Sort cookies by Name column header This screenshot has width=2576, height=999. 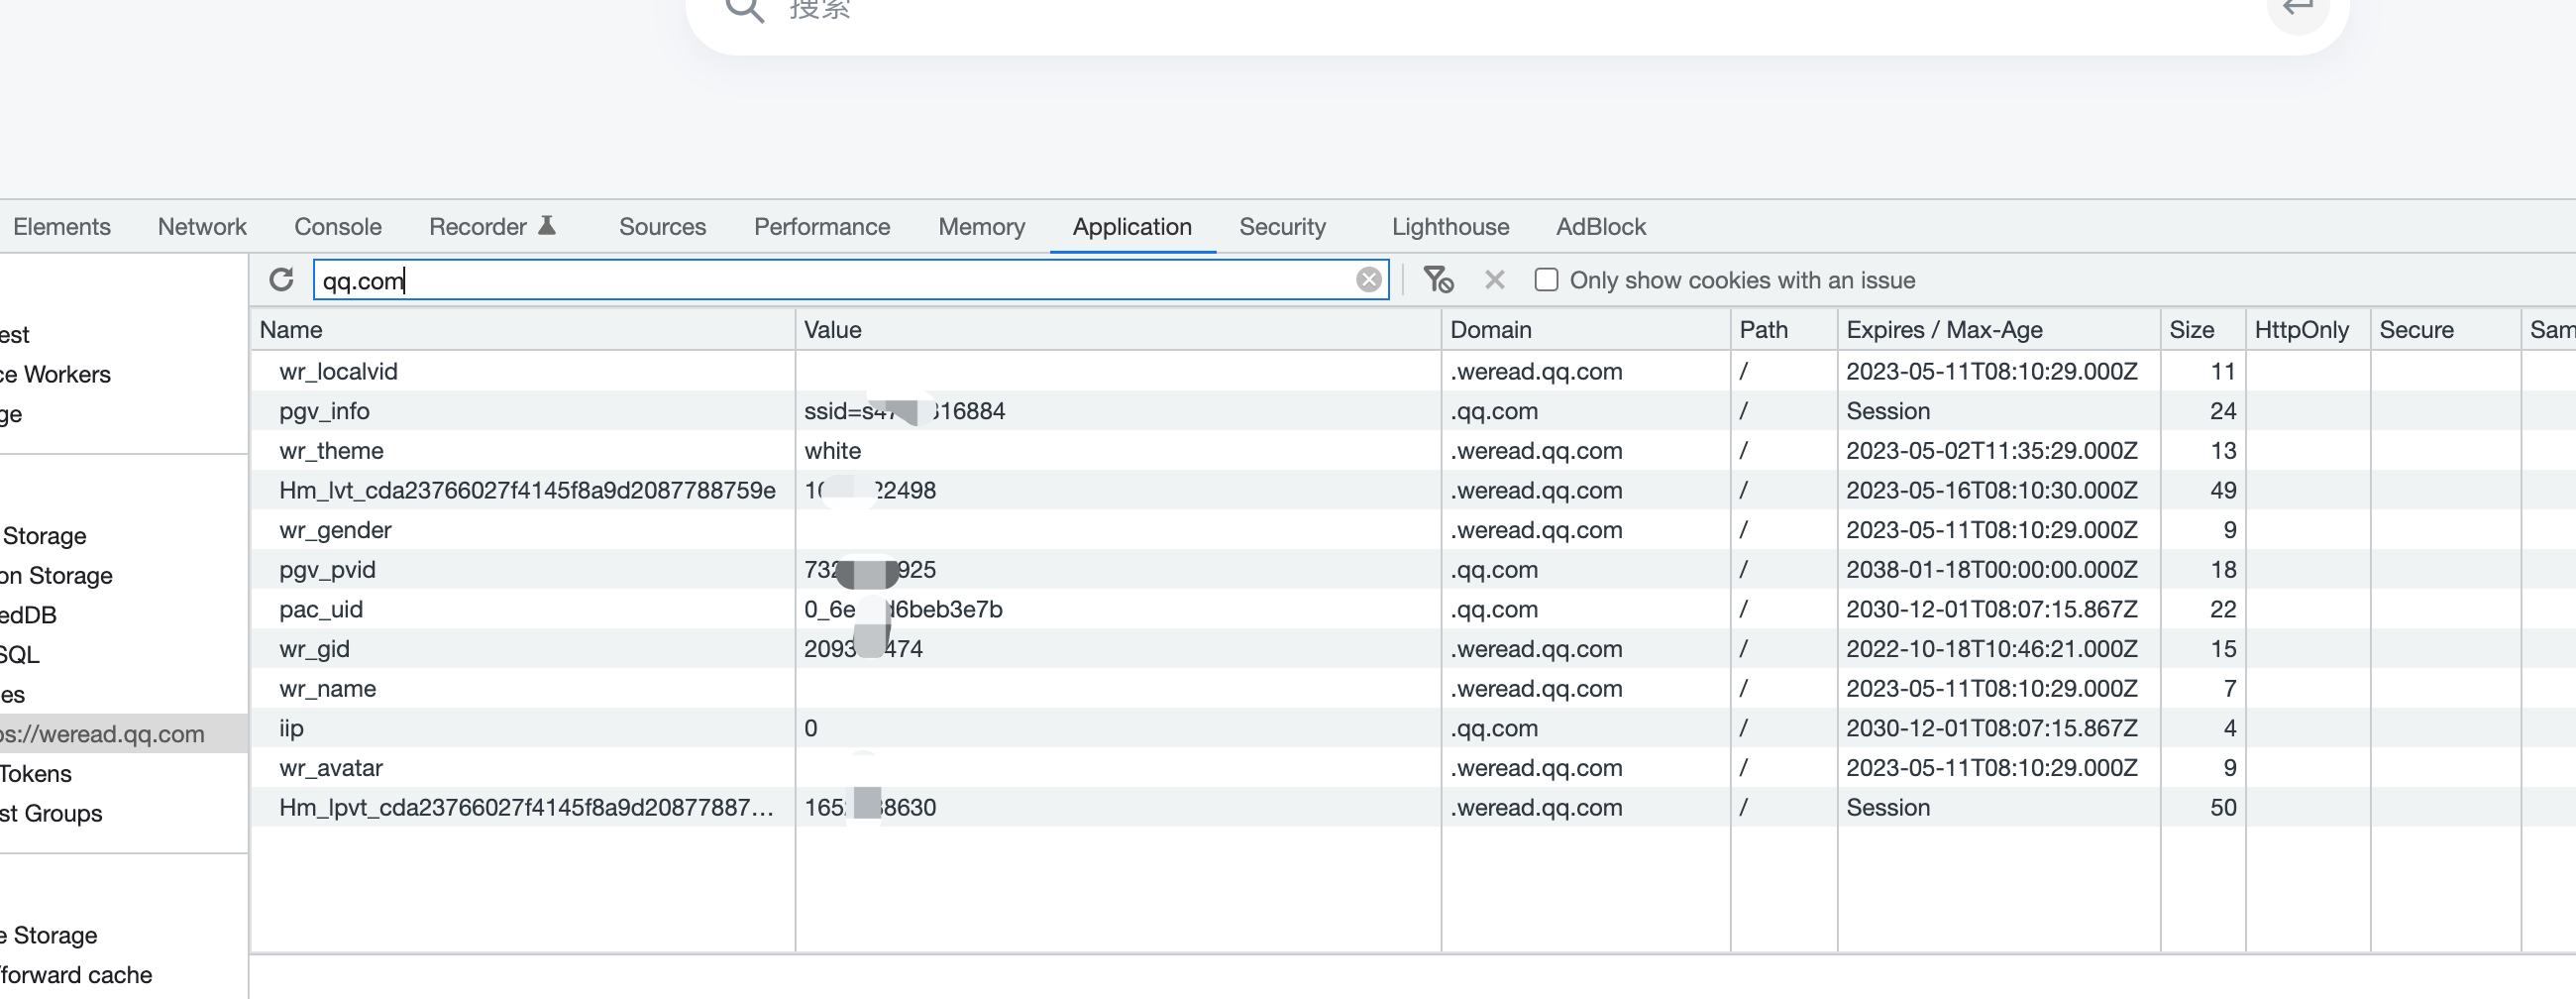pyautogui.click(x=291, y=330)
